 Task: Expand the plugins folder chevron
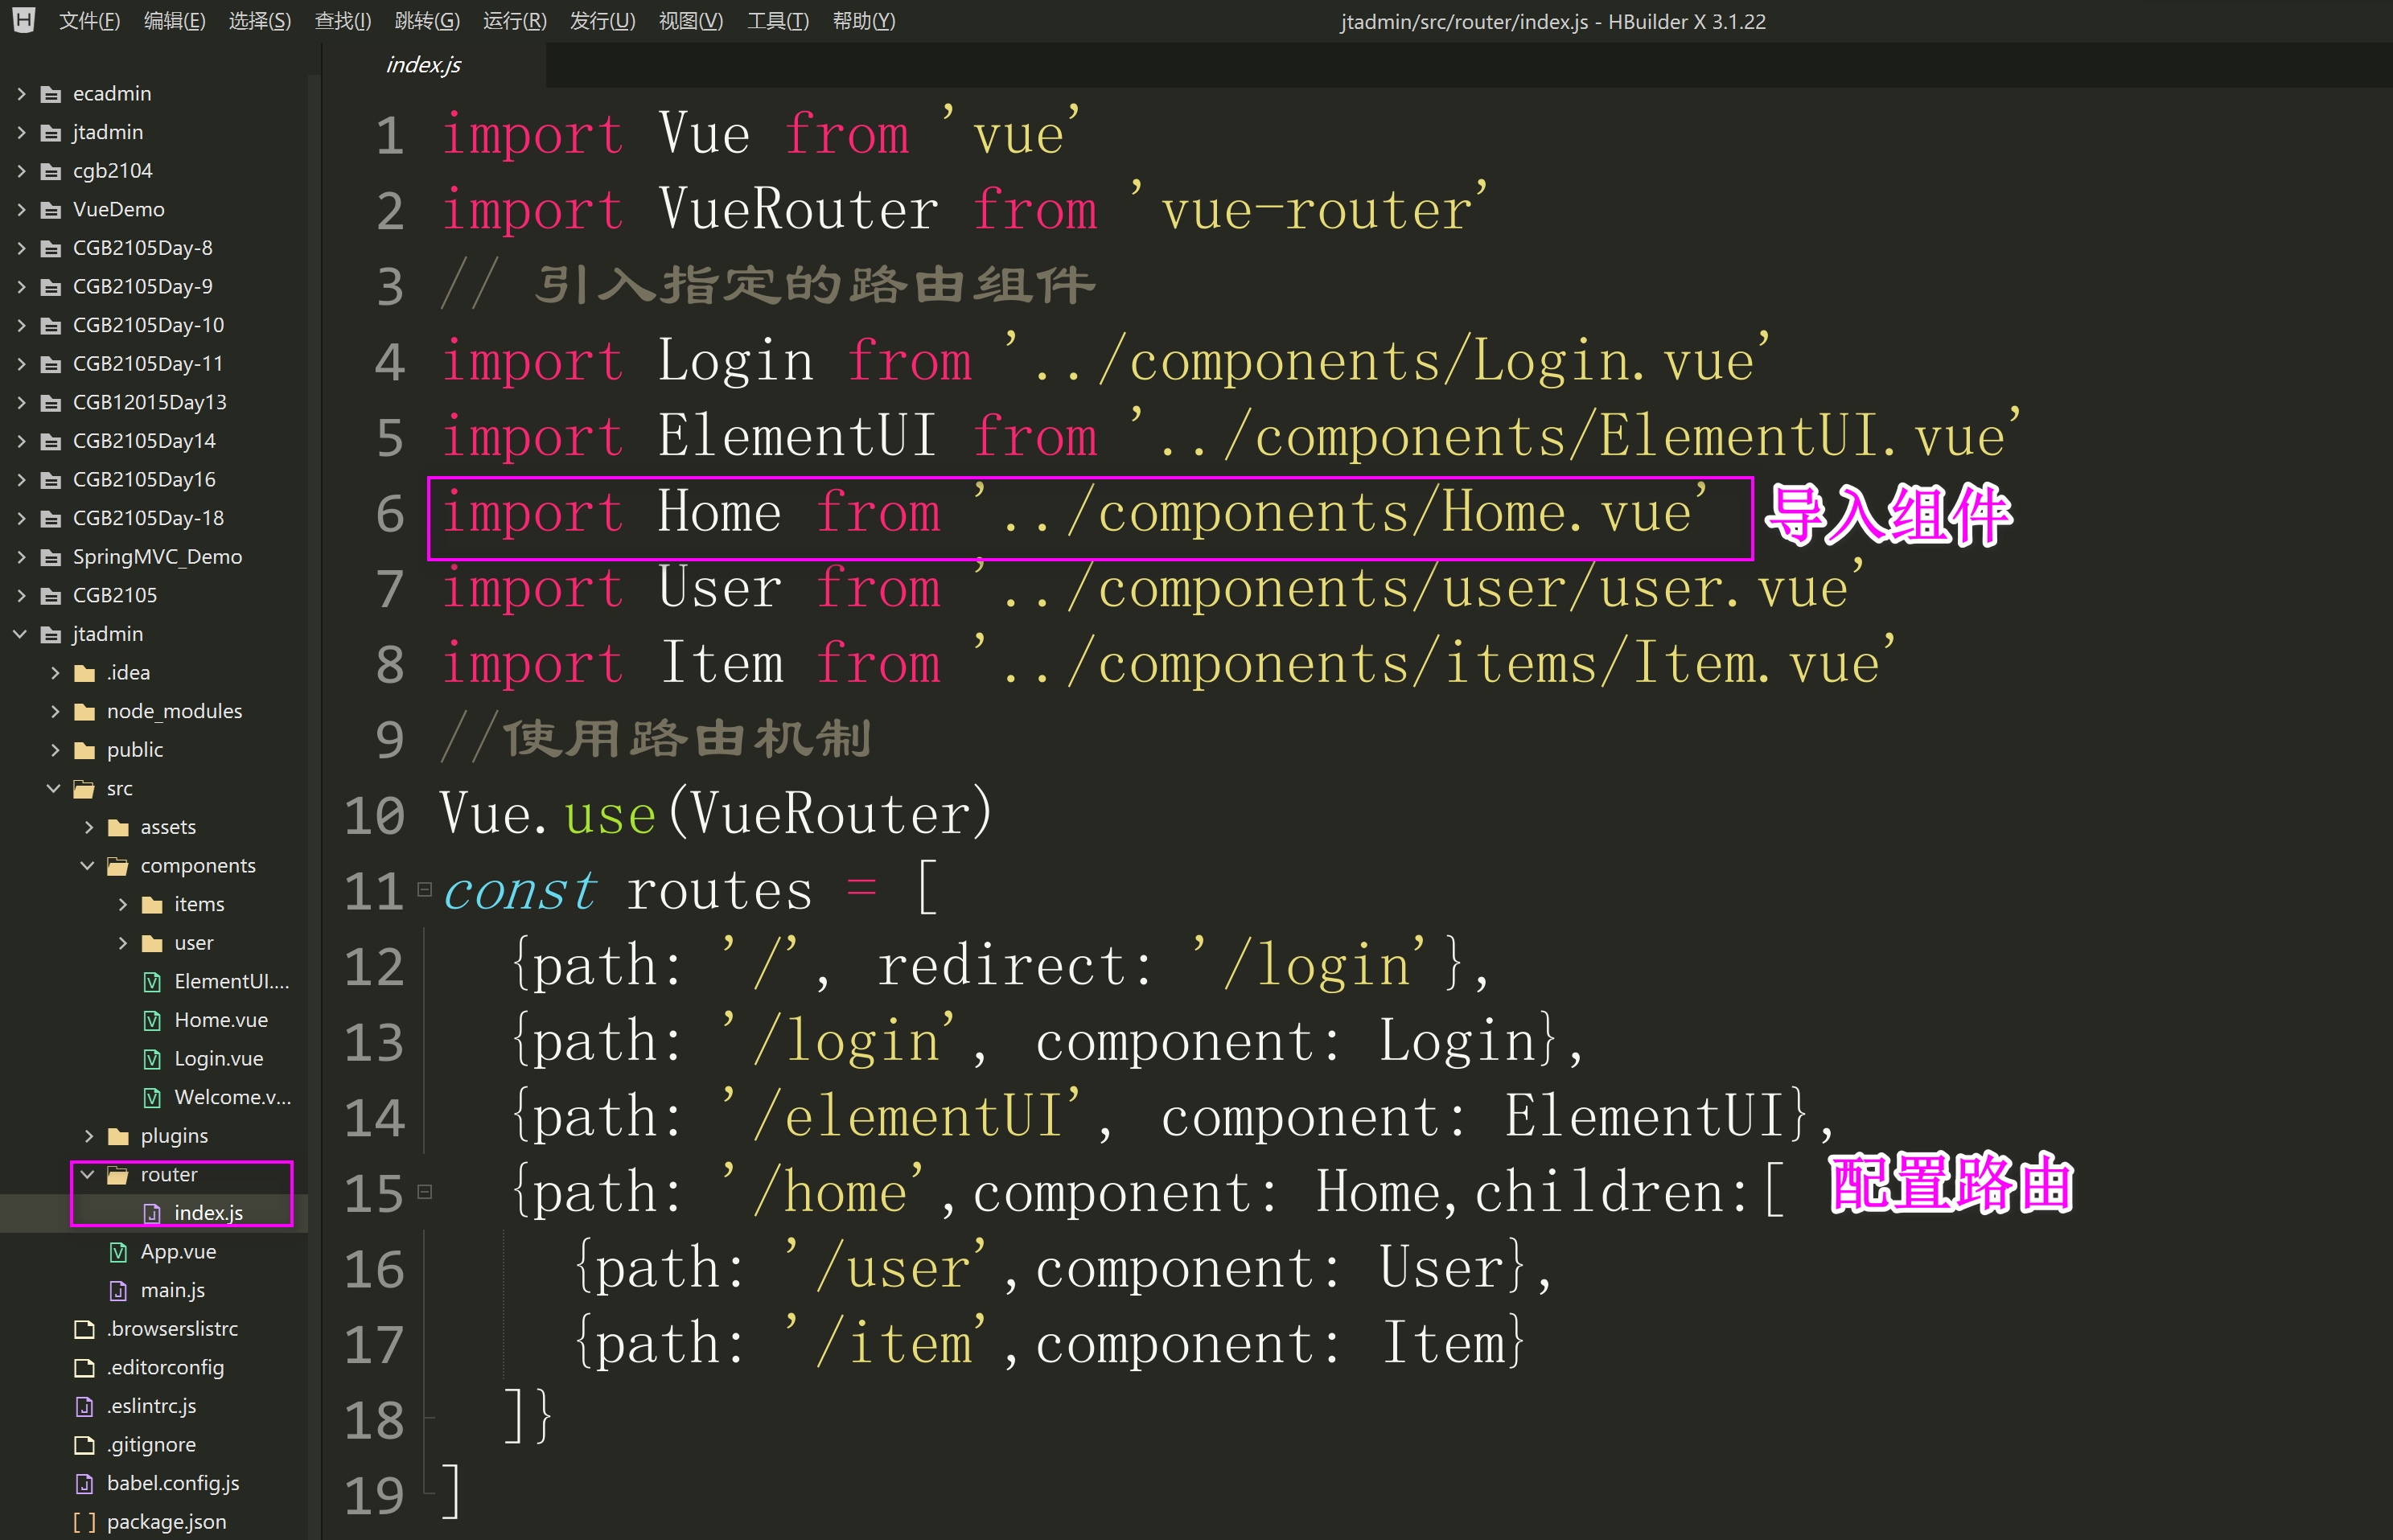point(88,1136)
